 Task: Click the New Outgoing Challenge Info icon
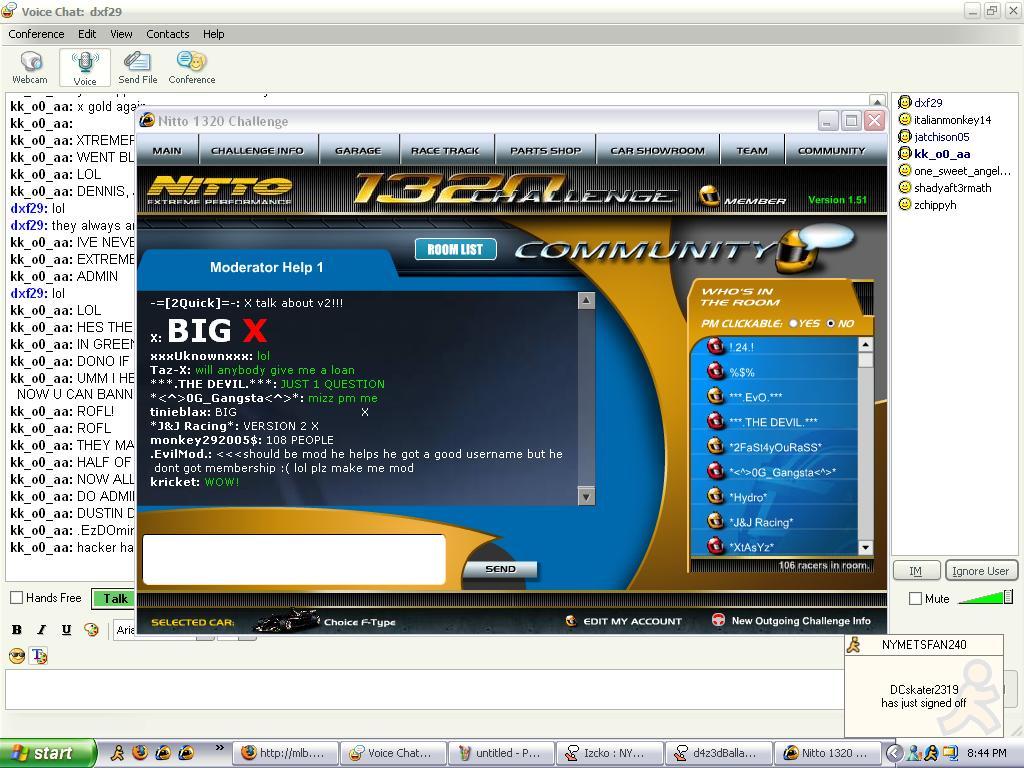(718, 620)
